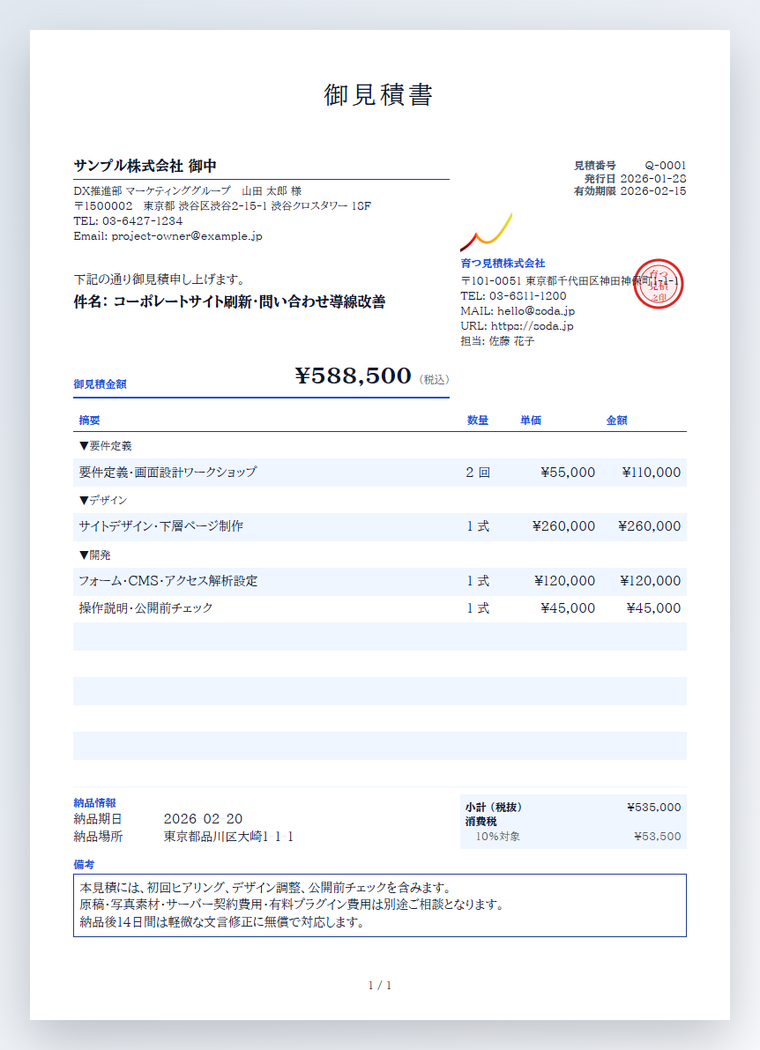Click the 単価 column header
This screenshot has height=1050, width=760.
[x=530, y=421]
